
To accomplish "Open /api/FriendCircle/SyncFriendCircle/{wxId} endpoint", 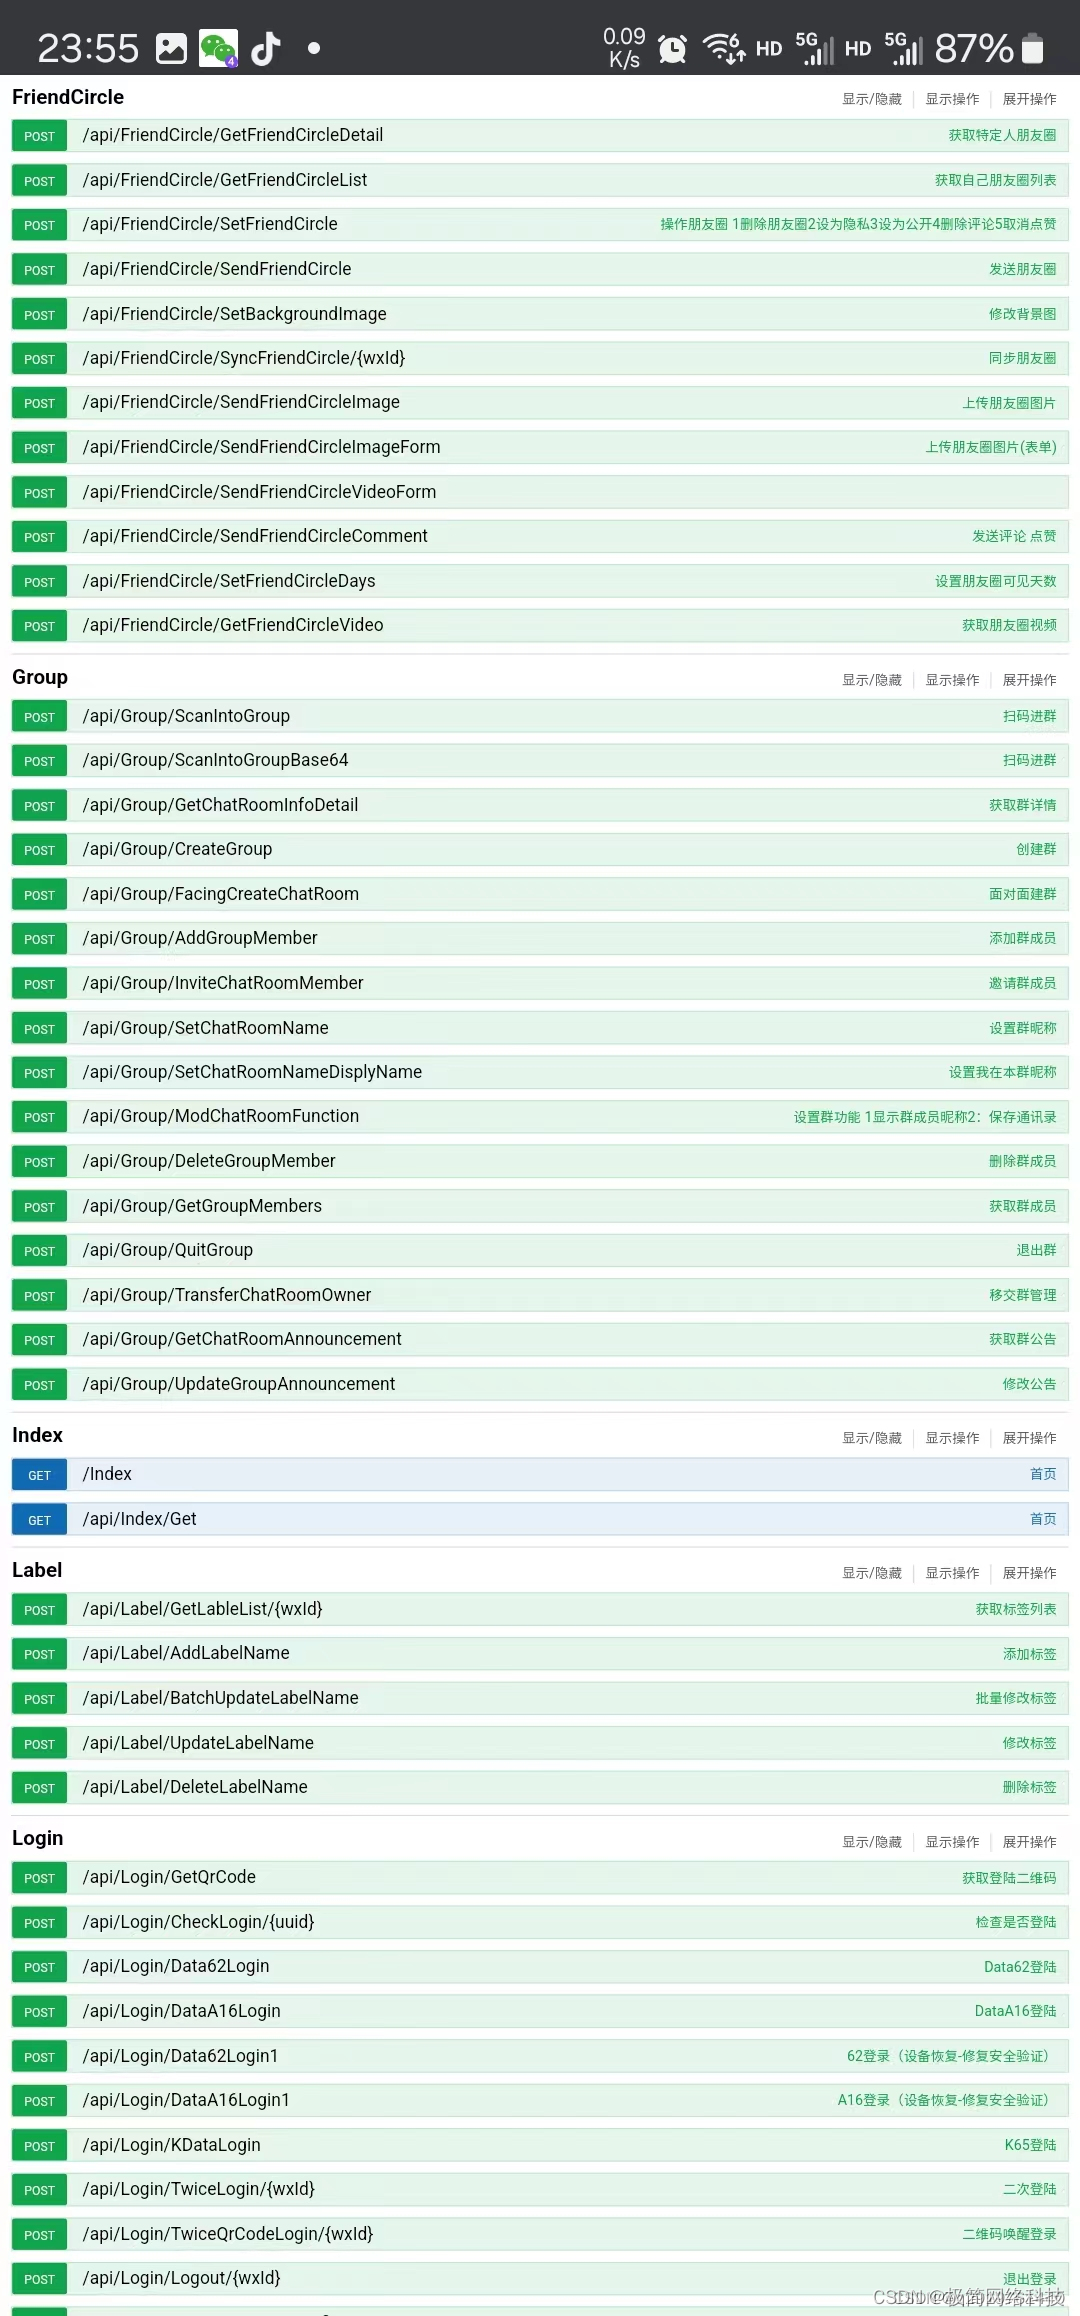I will pos(540,358).
